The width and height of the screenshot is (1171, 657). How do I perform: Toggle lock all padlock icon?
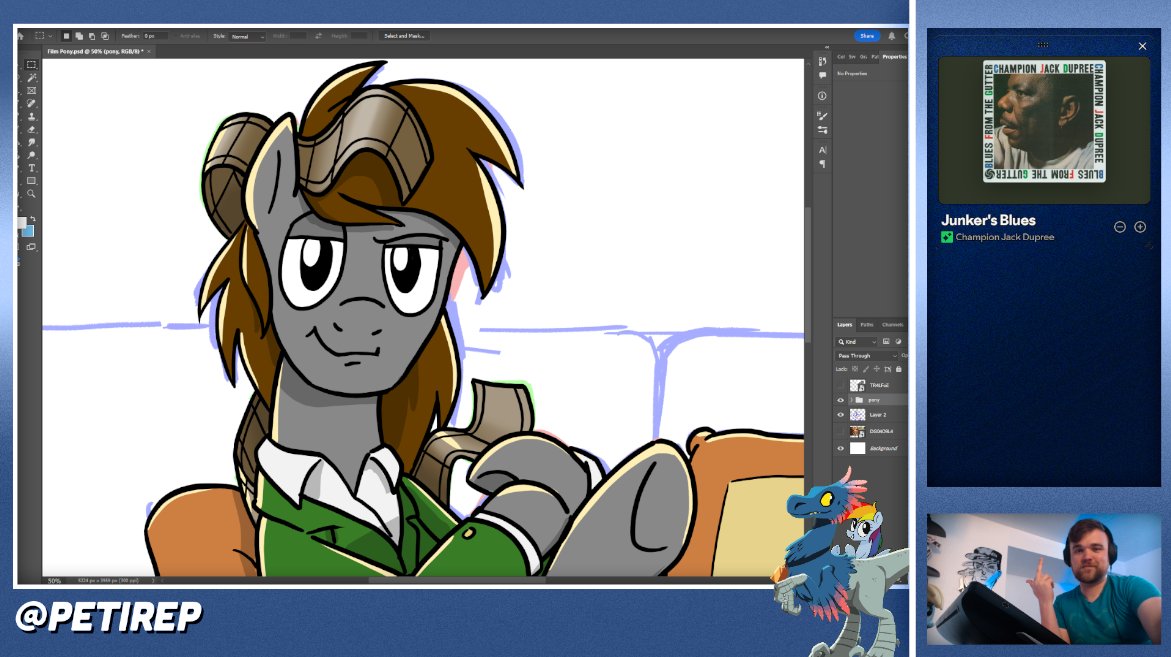[x=898, y=369]
